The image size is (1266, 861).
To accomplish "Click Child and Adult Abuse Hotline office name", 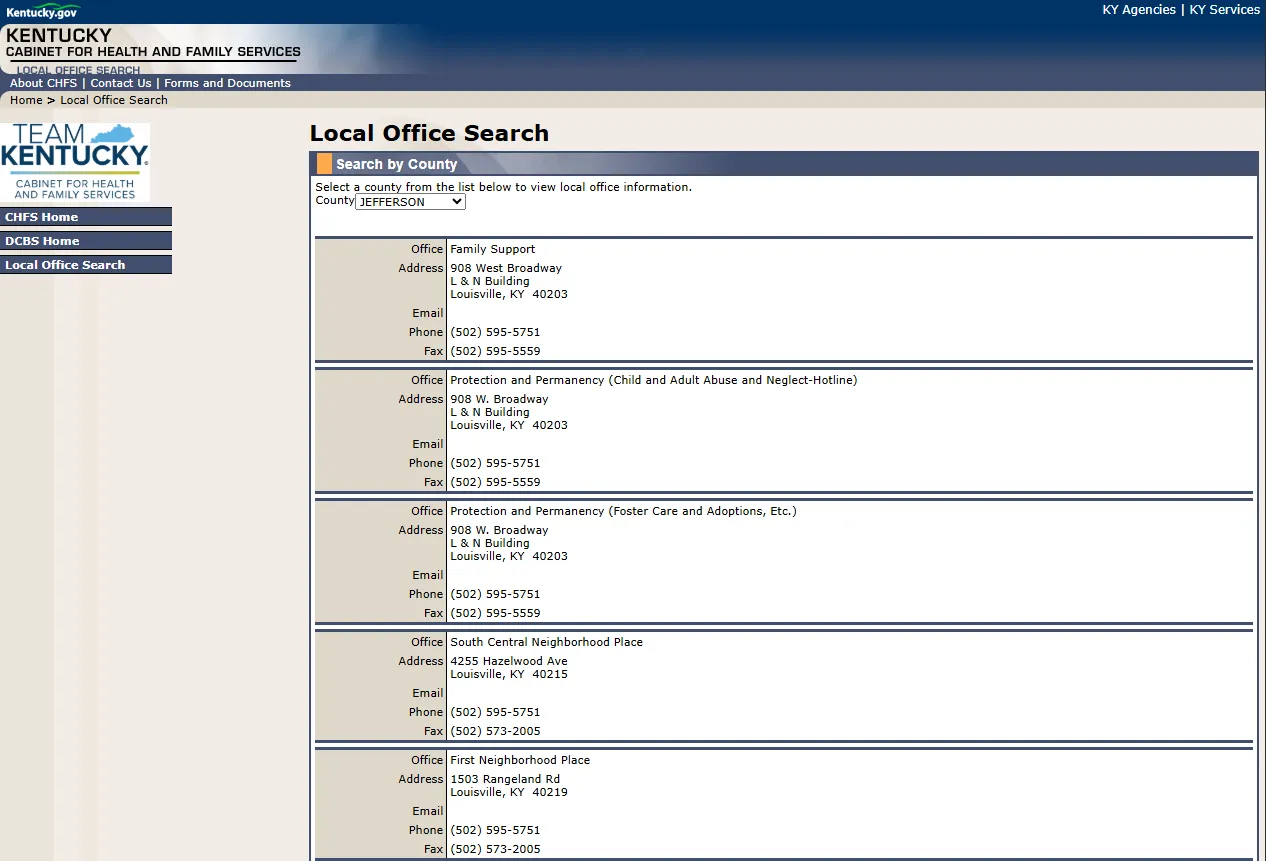I will 653,380.
